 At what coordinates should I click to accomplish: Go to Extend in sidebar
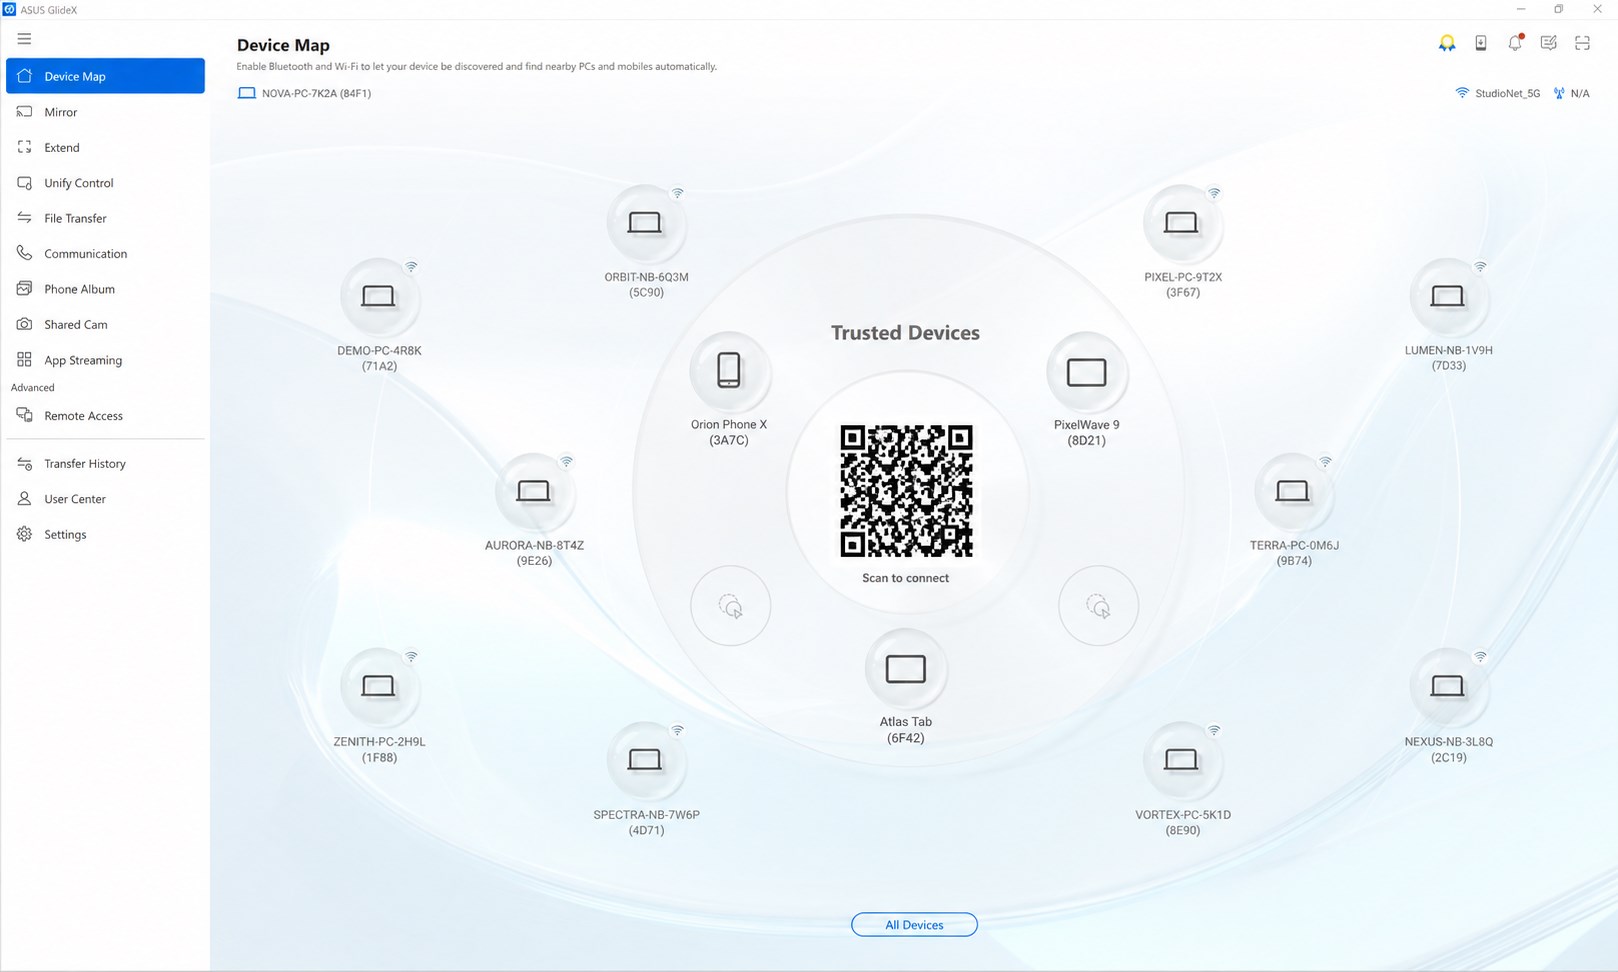[x=105, y=147]
